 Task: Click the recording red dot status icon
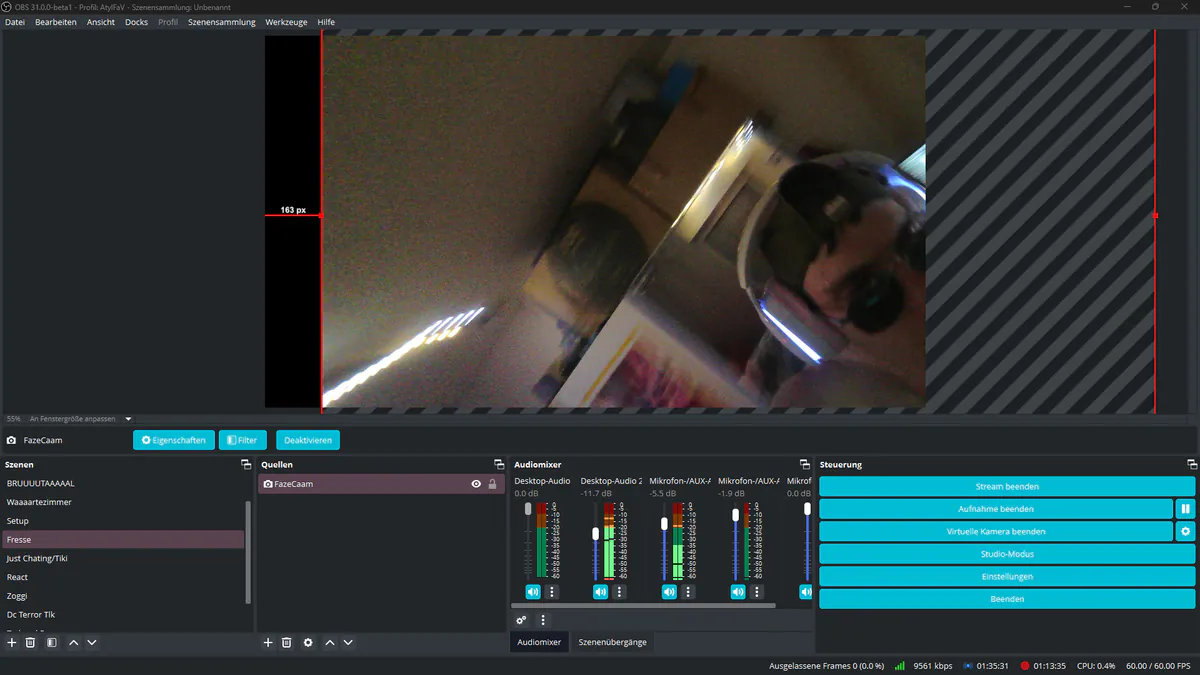tap(1025, 666)
